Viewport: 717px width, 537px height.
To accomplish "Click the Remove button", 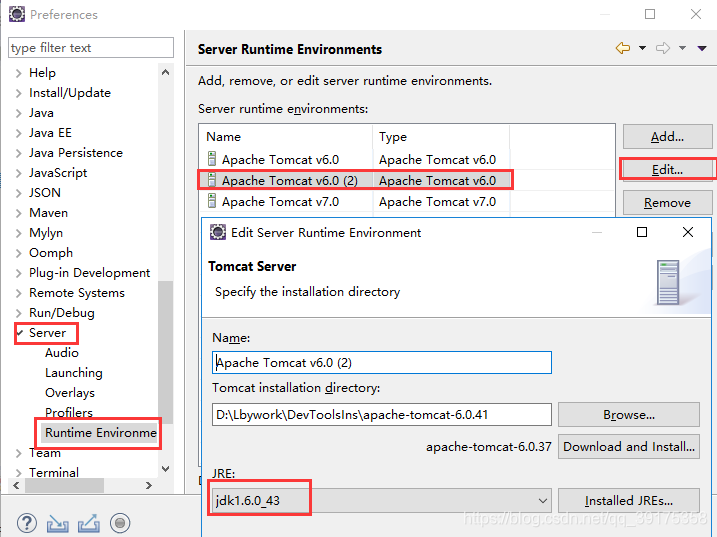I will tap(667, 203).
